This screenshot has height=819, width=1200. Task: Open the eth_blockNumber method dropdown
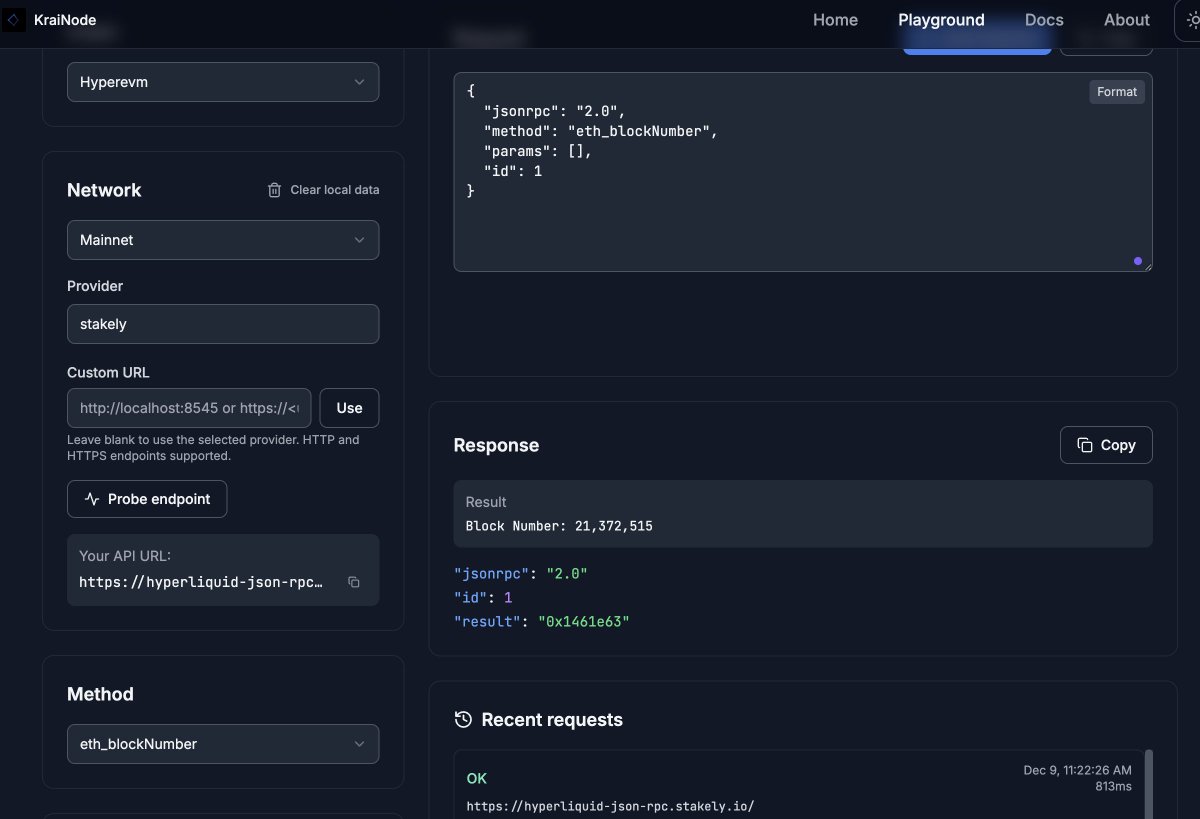[x=223, y=744]
